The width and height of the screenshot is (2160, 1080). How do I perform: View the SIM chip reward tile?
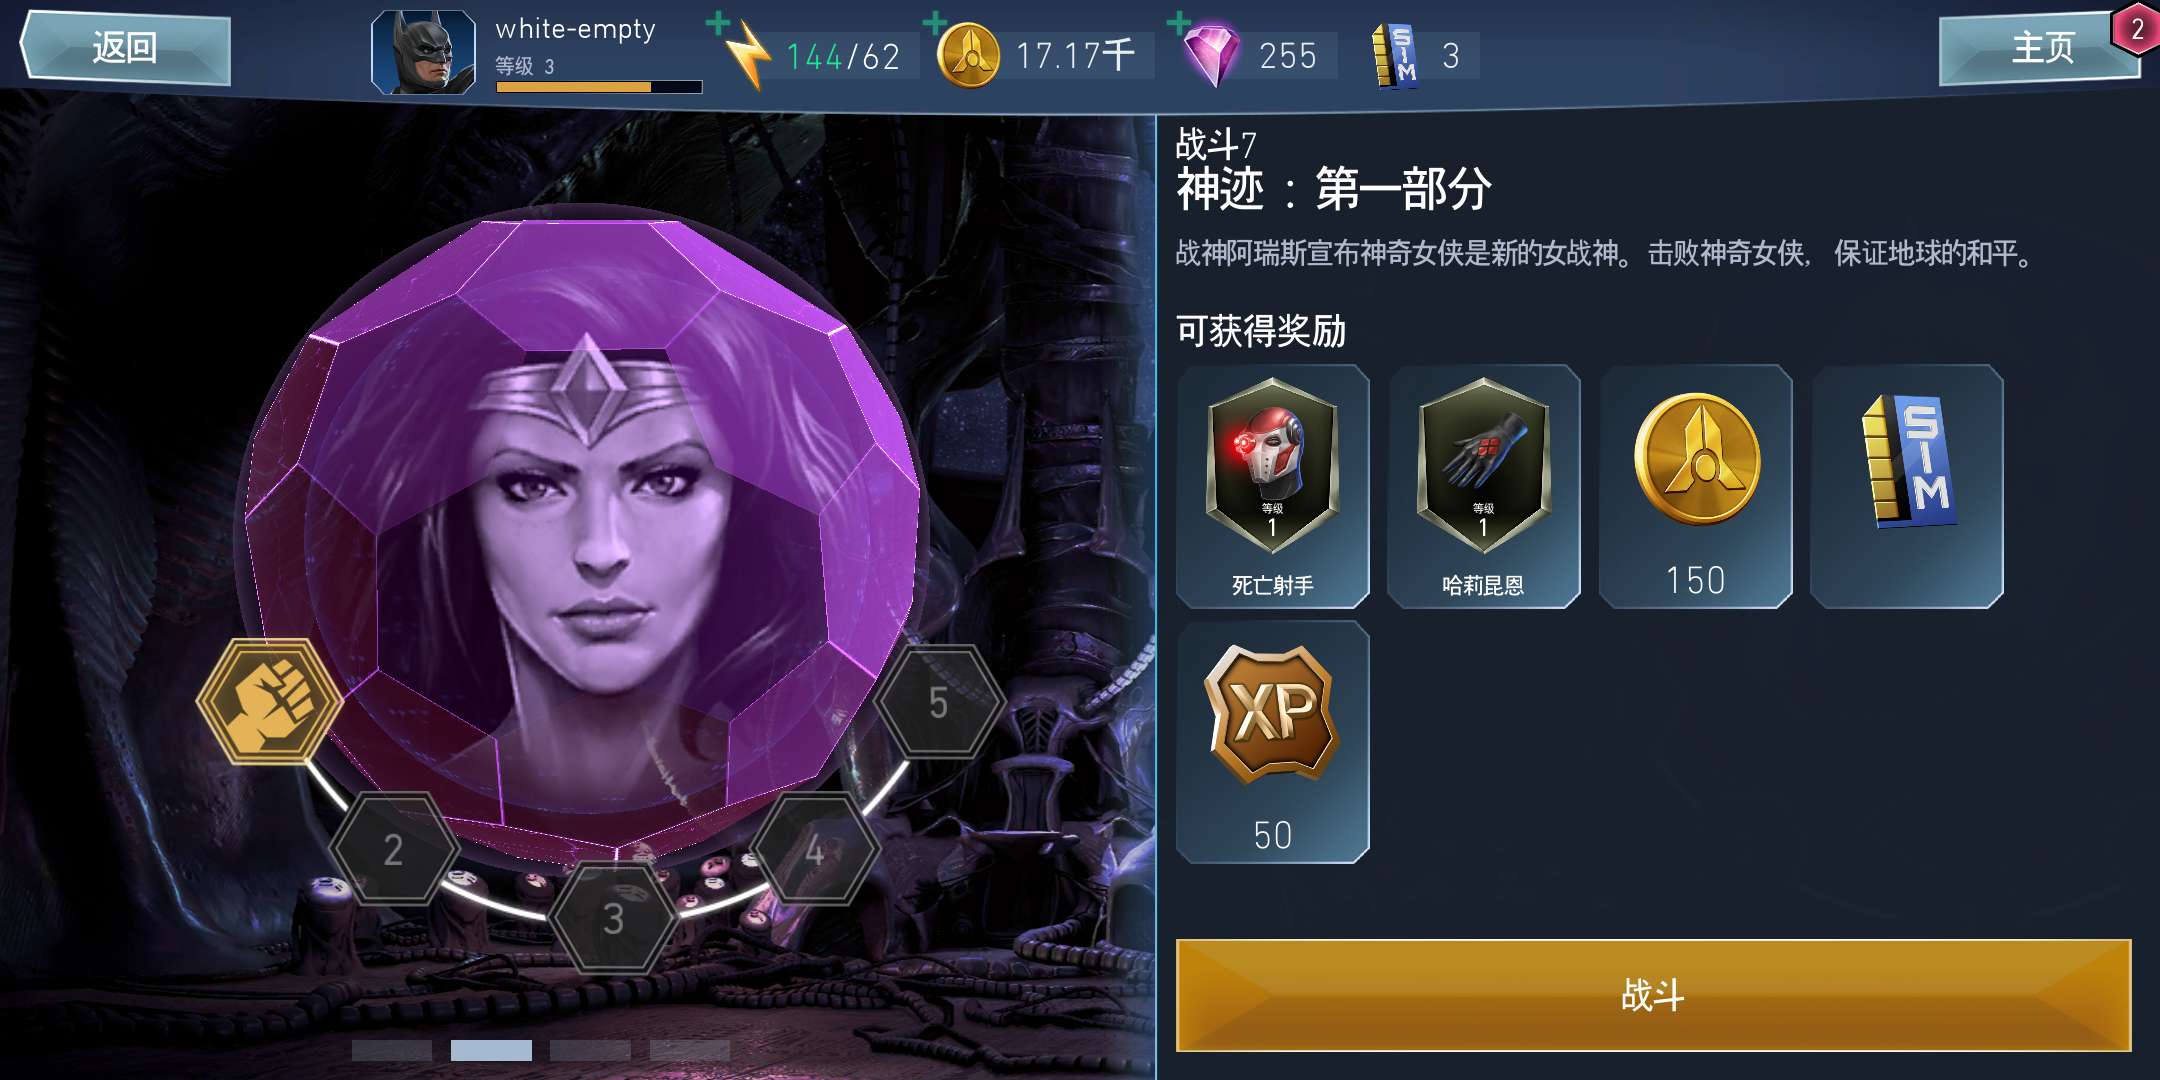[1907, 486]
